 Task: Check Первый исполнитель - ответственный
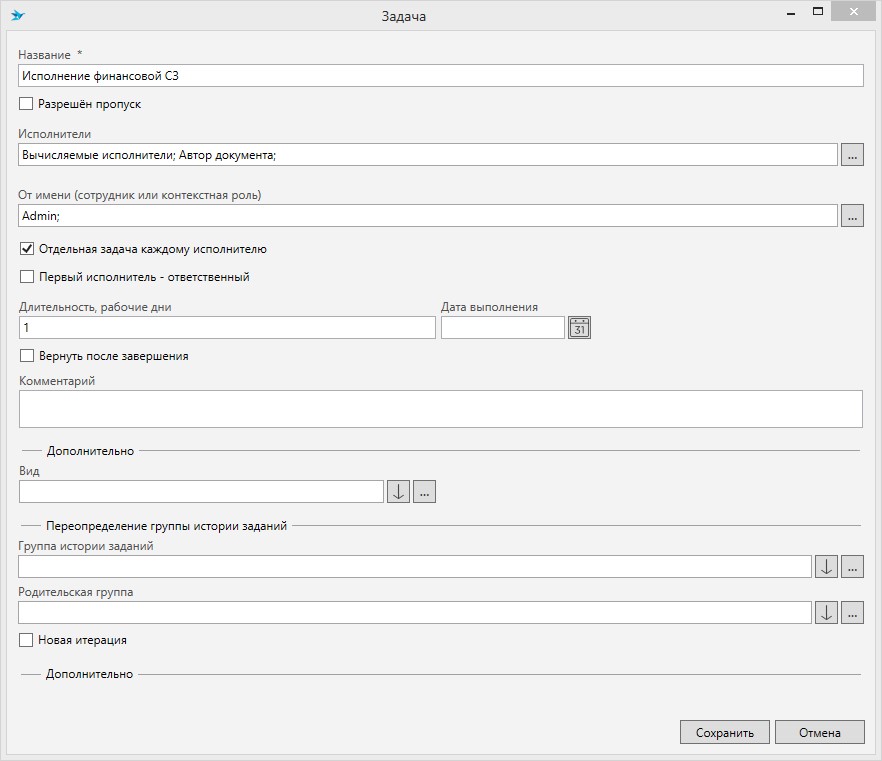click(x=27, y=277)
